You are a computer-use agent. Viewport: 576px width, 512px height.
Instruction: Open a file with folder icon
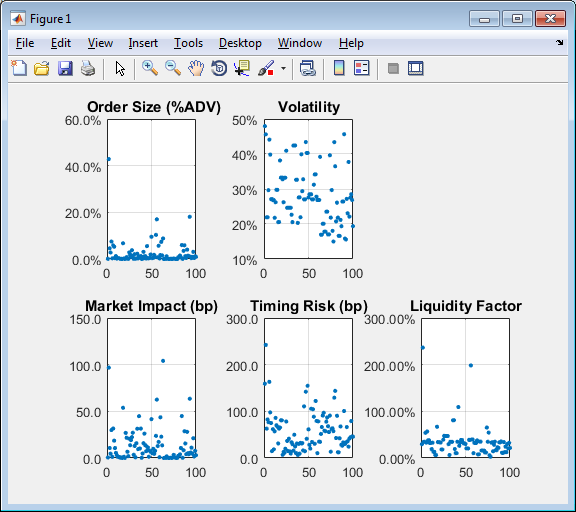[x=42, y=68]
